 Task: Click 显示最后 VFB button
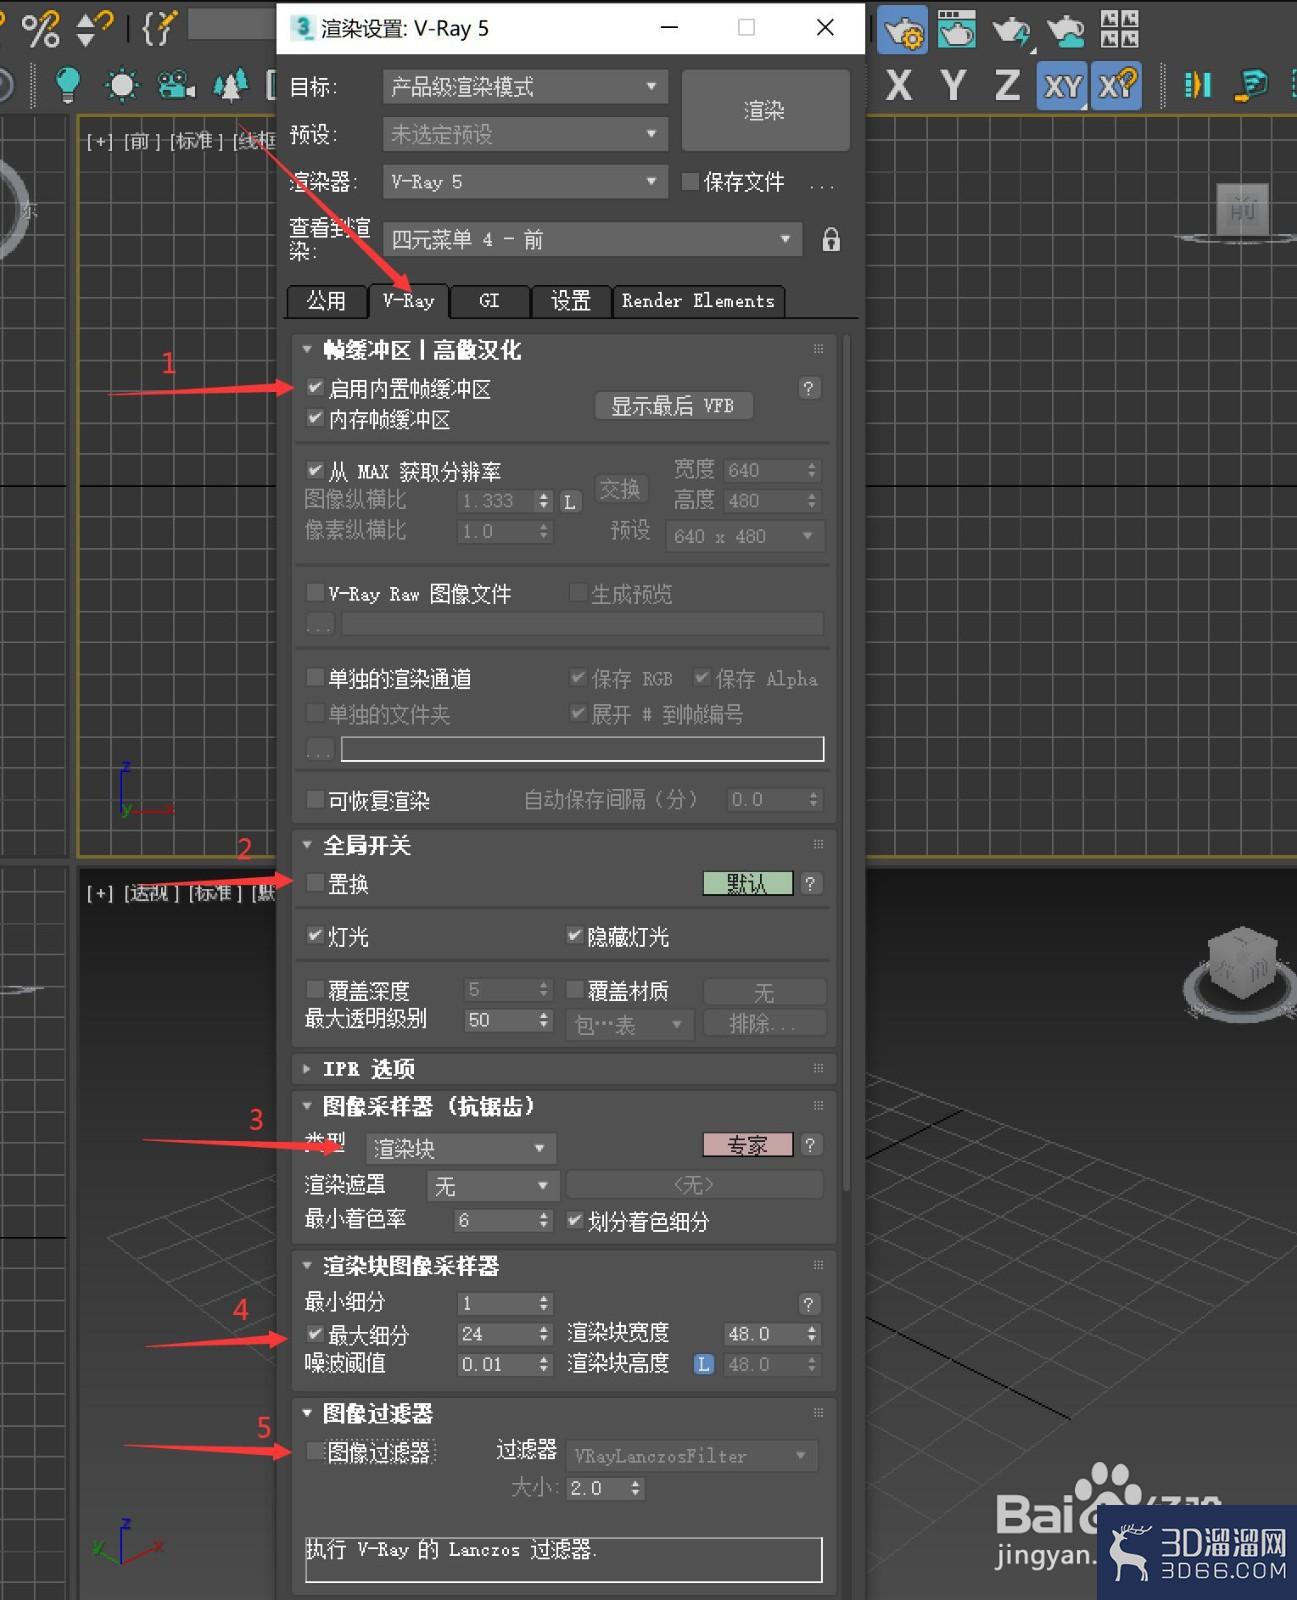(673, 405)
